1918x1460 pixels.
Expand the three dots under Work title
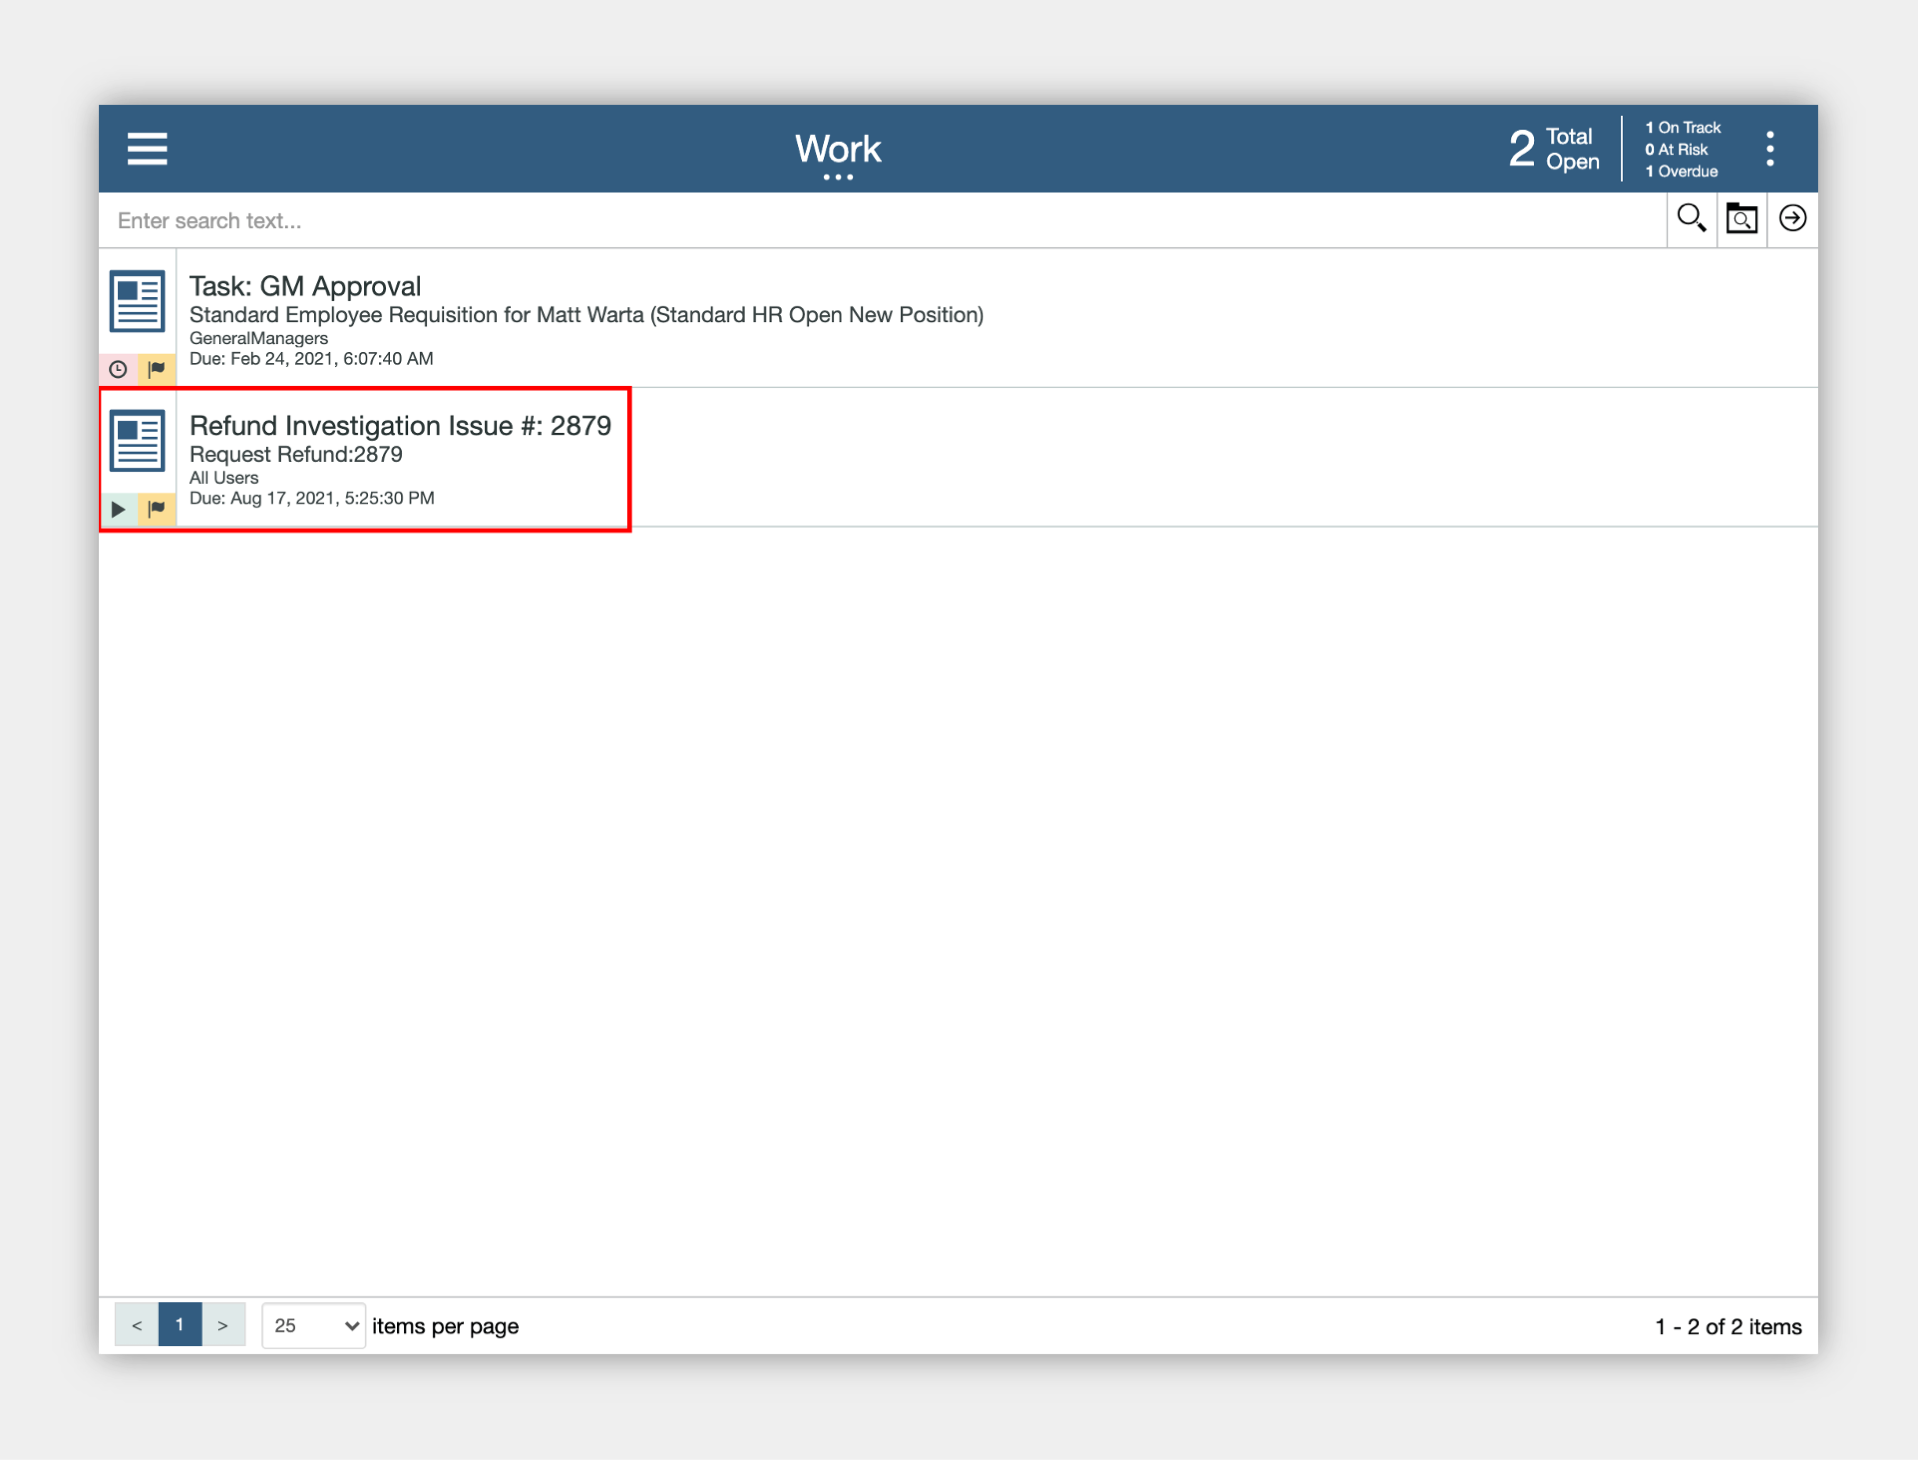[838, 177]
